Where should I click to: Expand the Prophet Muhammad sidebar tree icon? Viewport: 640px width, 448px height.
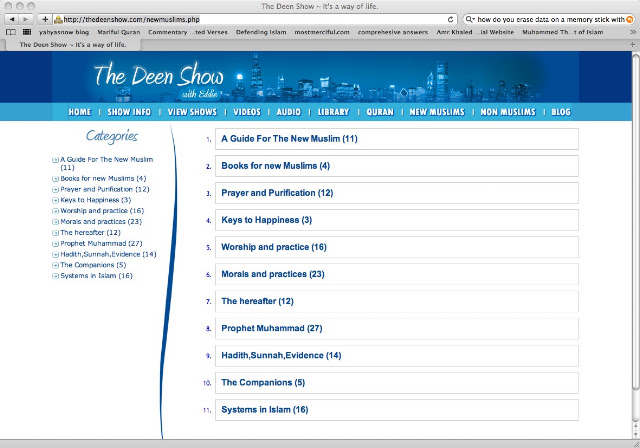click(55, 244)
